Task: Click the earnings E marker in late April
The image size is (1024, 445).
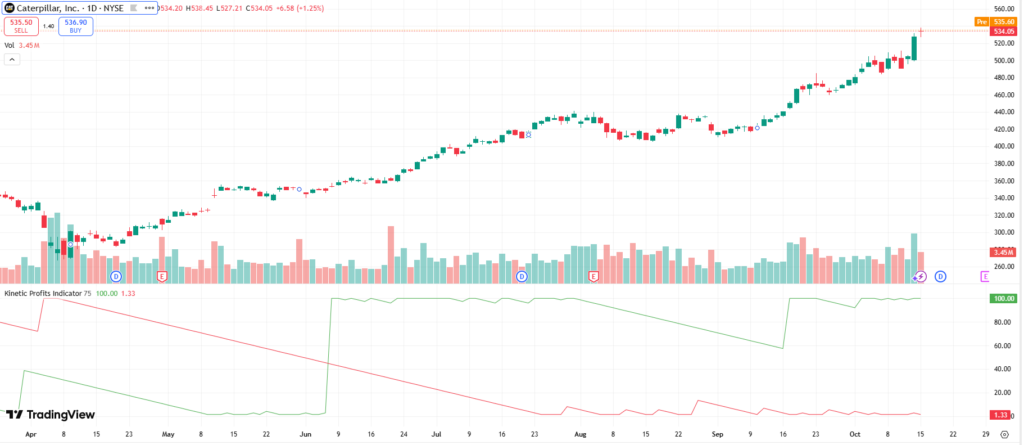Action: [161, 276]
